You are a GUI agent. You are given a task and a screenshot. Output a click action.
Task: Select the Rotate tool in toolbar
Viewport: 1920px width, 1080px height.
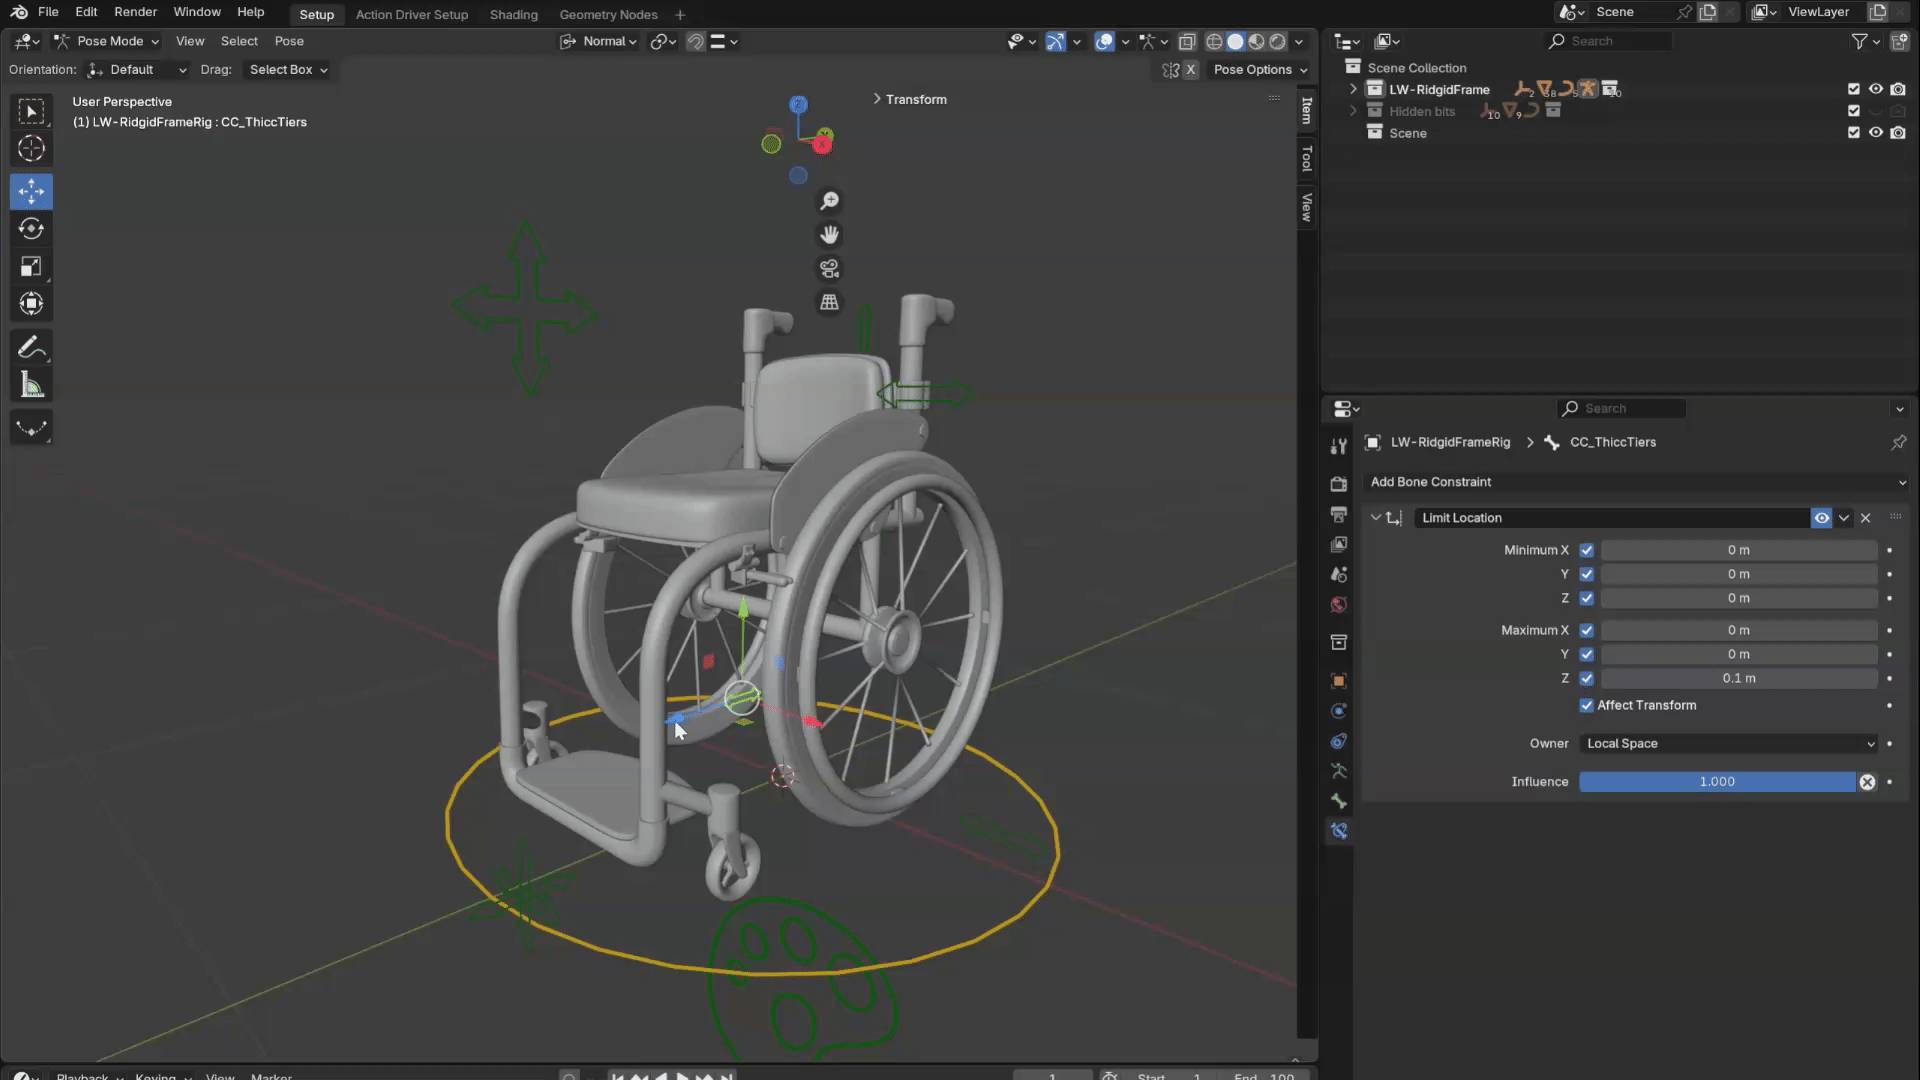pyautogui.click(x=31, y=229)
